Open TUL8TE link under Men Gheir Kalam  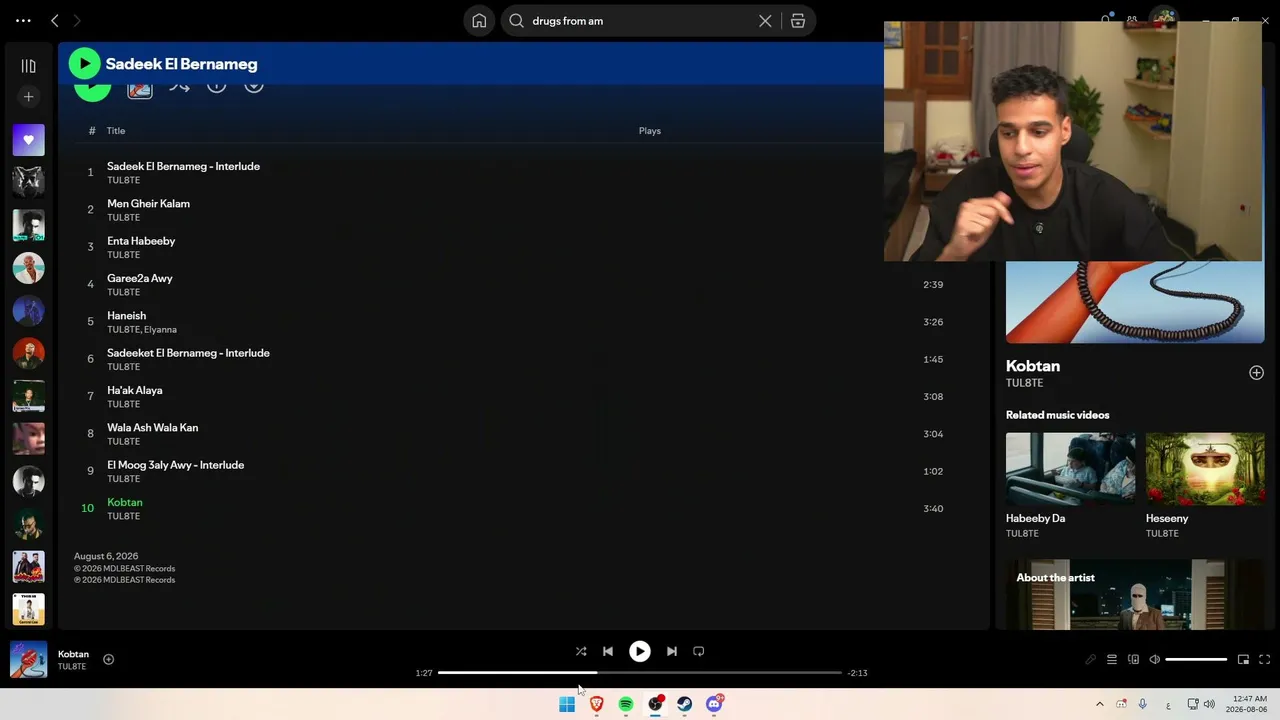[123, 218]
